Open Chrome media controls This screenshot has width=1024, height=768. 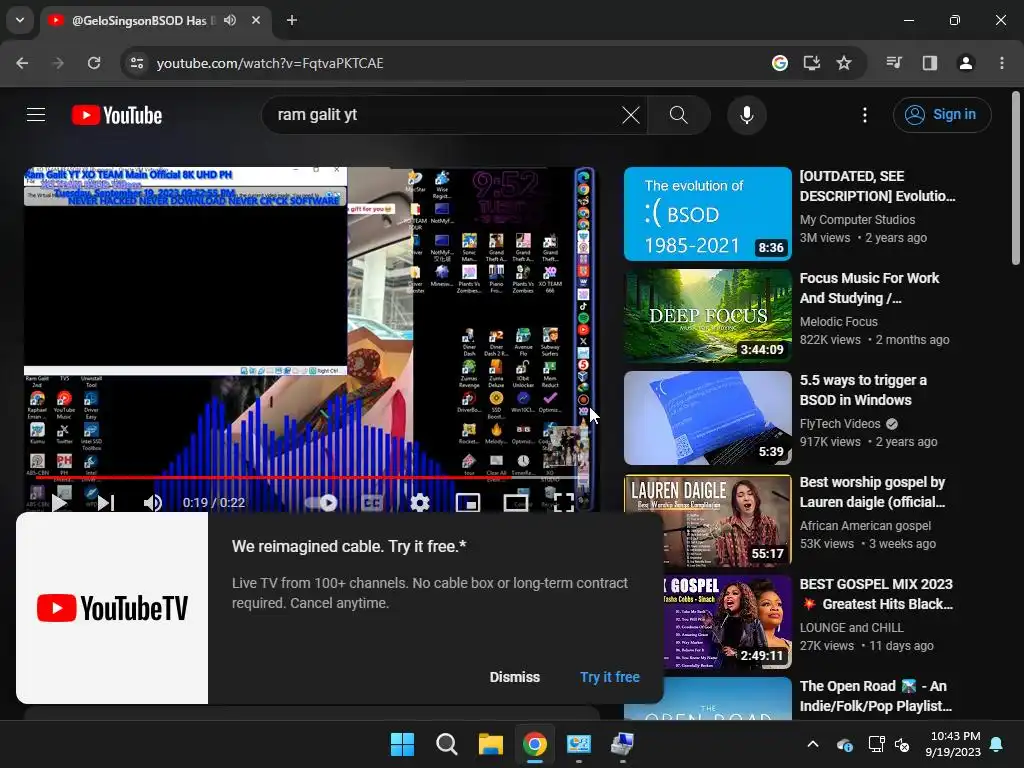[x=894, y=63]
